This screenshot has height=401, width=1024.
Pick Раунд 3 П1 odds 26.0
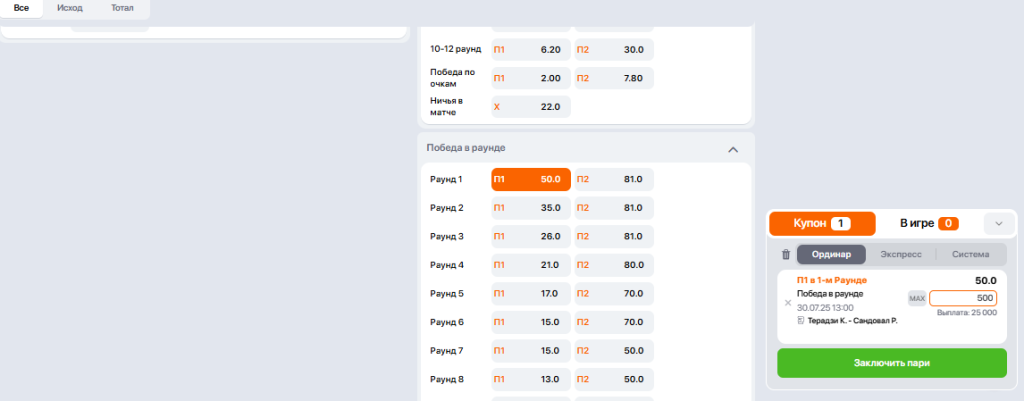(531, 237)
